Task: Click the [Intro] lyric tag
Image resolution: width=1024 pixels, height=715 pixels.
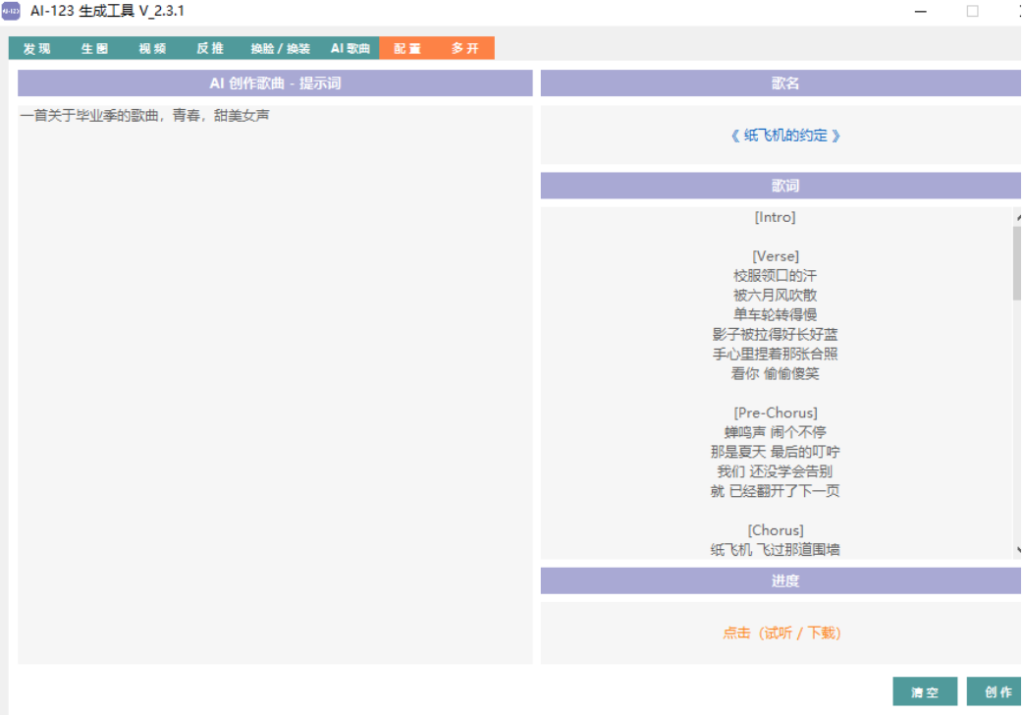Action: point(775,217)
